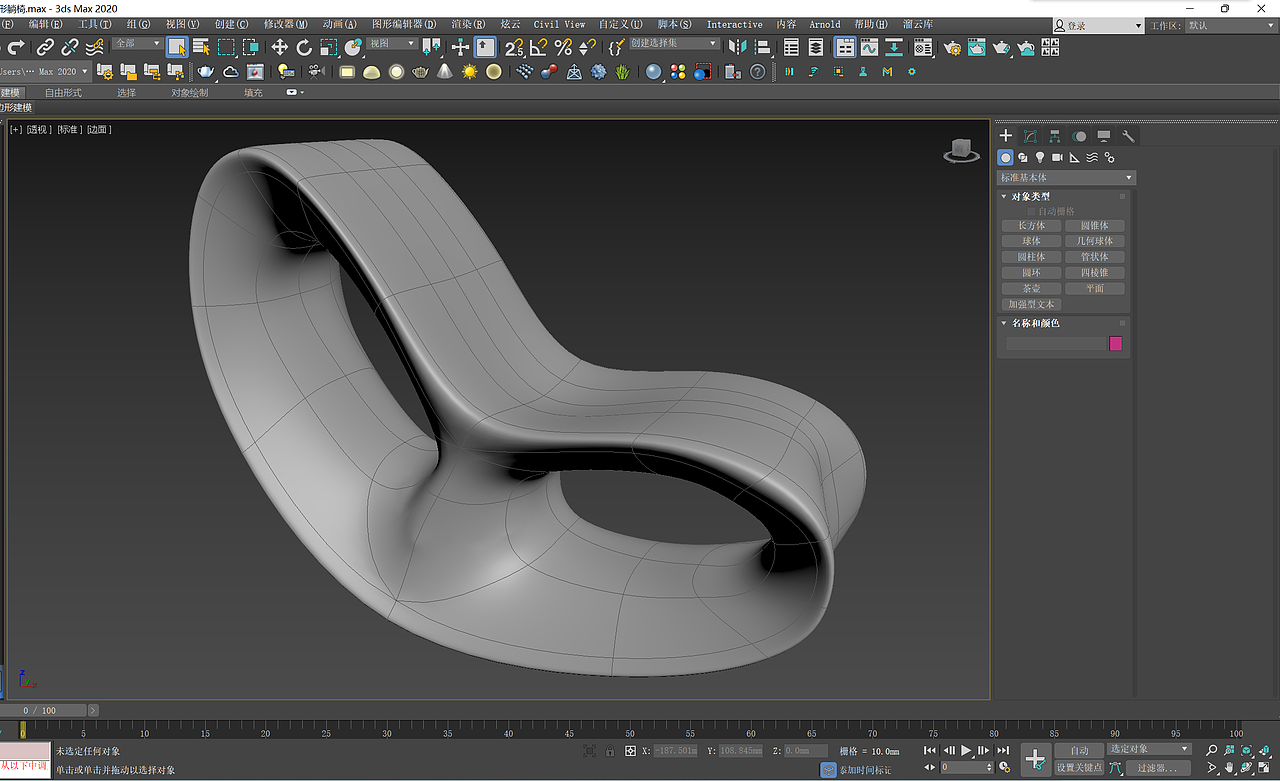The image size is (1280, 781).
Task: Click Zoom magnifier in viewport navigation
Action: (x=1212, y=750)
